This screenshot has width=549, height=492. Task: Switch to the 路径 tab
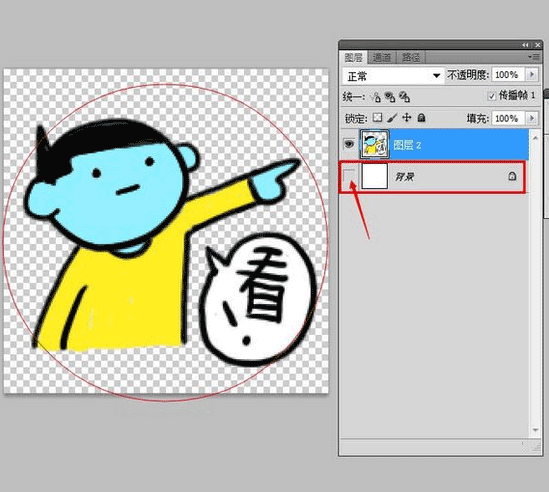(411, 57)
